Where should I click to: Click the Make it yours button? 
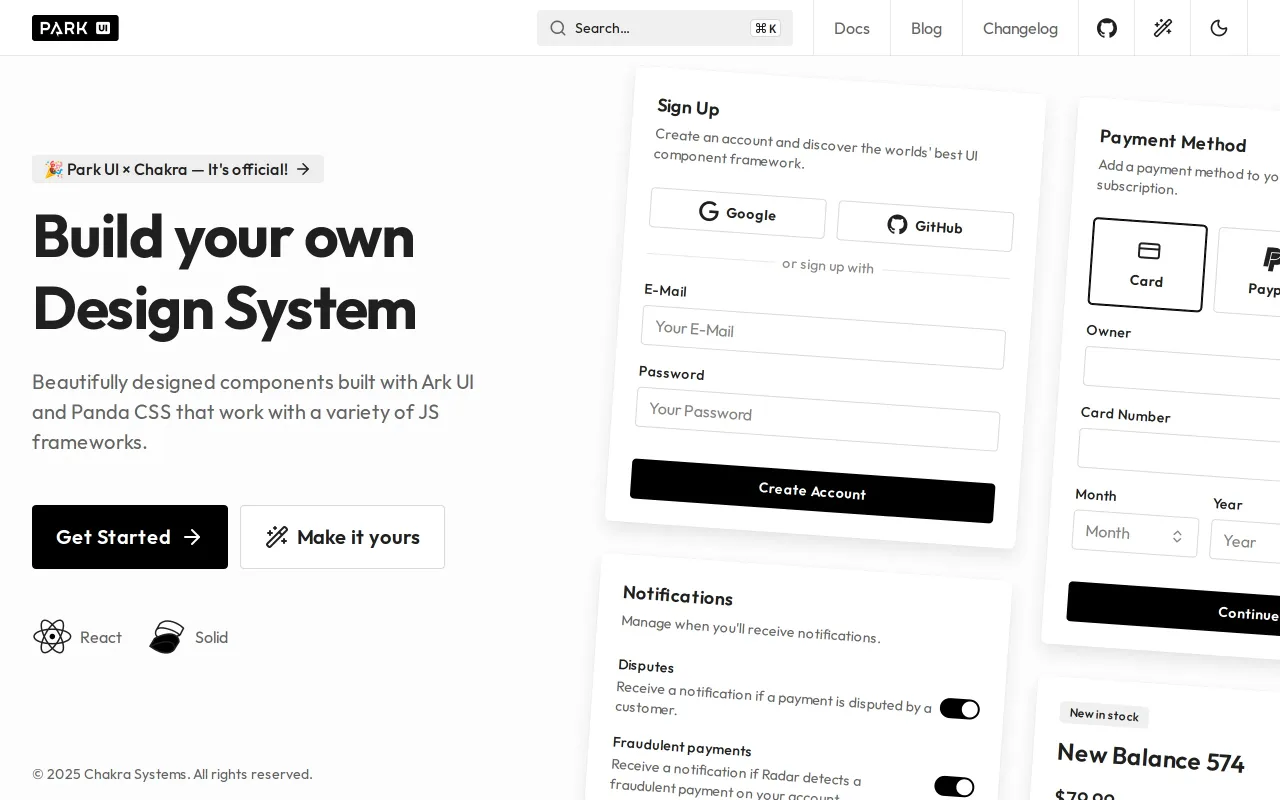pos(342,537)
